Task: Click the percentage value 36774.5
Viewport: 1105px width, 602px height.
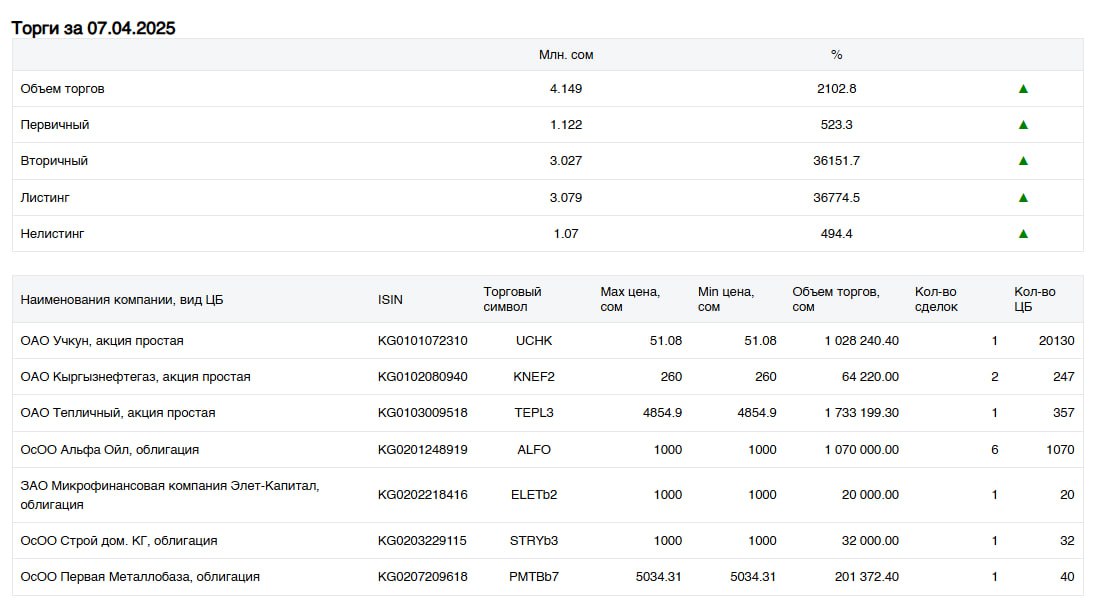Action: (x=837, y=197)
